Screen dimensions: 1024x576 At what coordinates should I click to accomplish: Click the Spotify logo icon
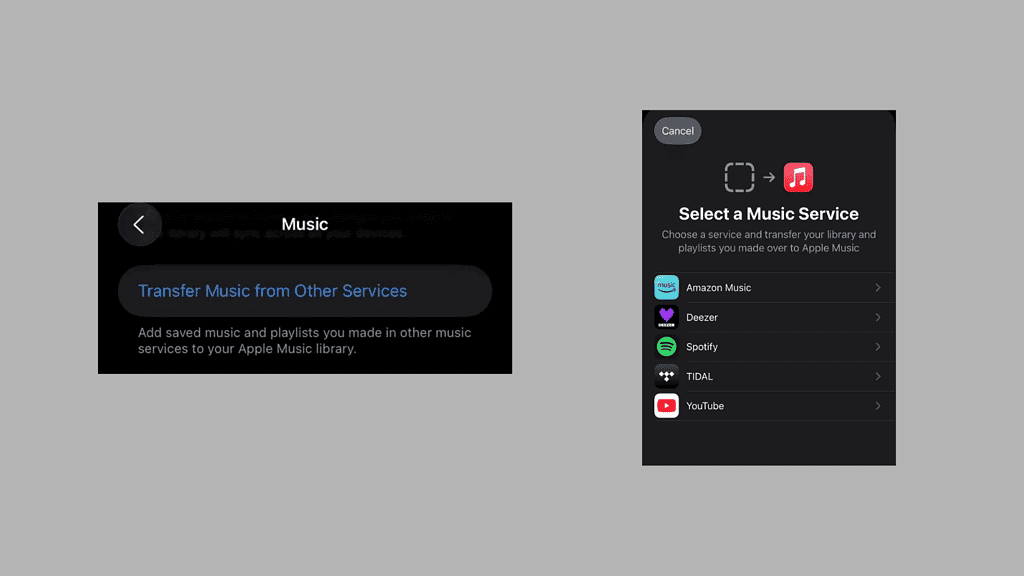666,347
